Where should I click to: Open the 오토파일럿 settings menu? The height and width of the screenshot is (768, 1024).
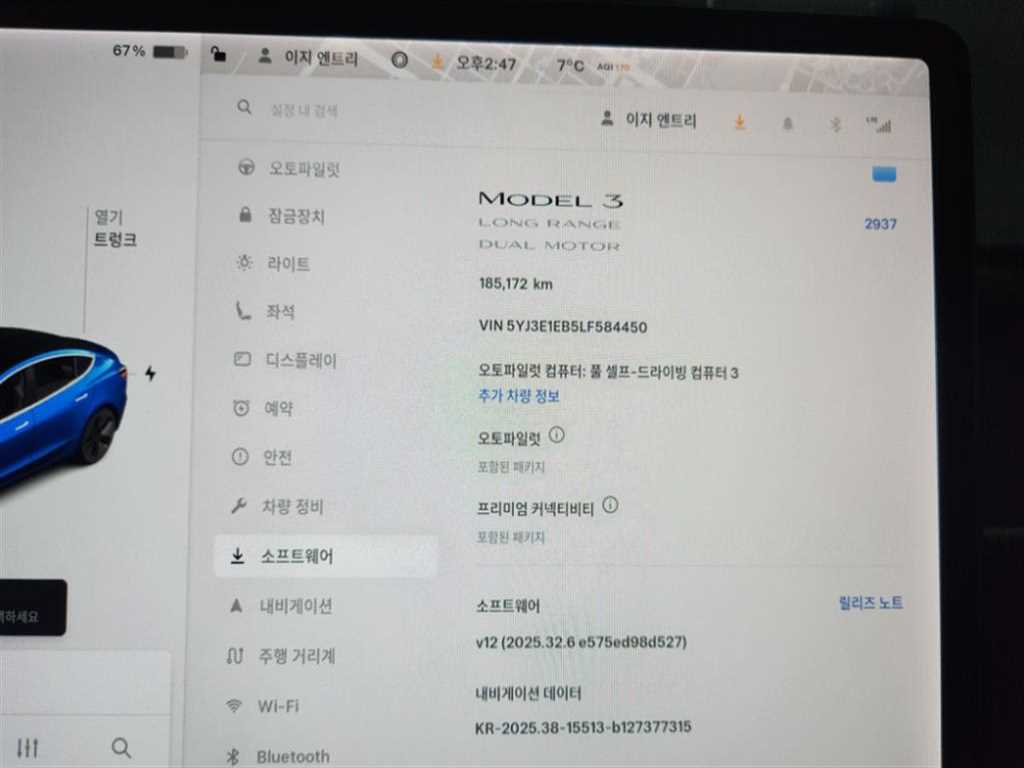click(x=303, y=168)
